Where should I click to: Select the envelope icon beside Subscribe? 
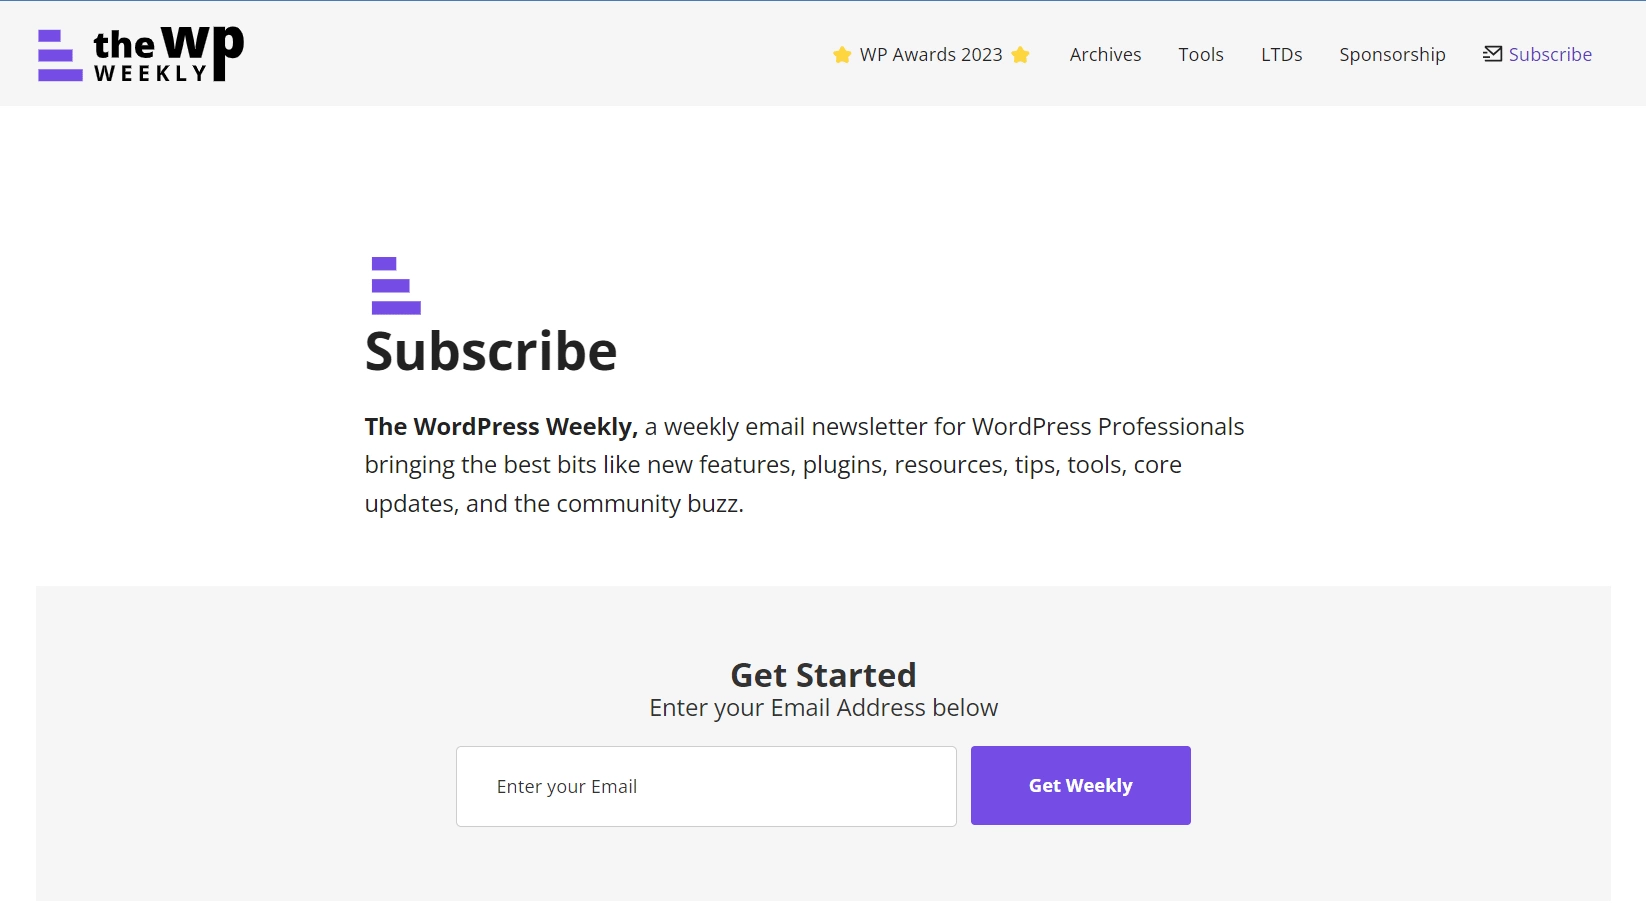coord(1492,53)
